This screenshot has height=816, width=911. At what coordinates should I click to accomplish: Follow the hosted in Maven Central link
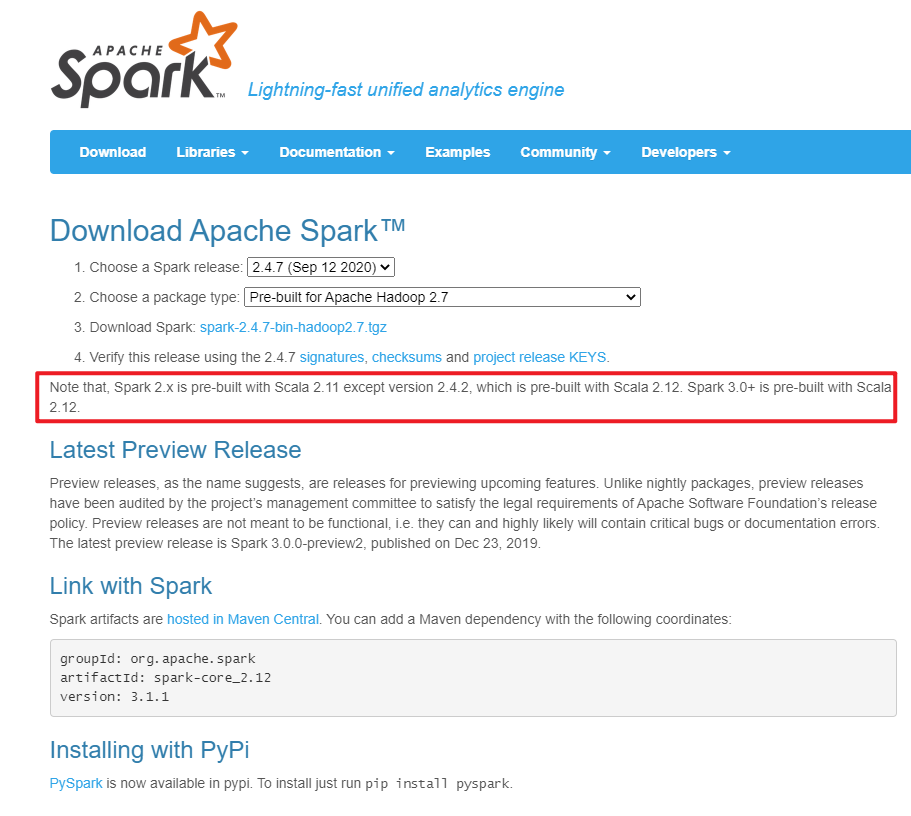pyautogui.click(x=243, y=620)
